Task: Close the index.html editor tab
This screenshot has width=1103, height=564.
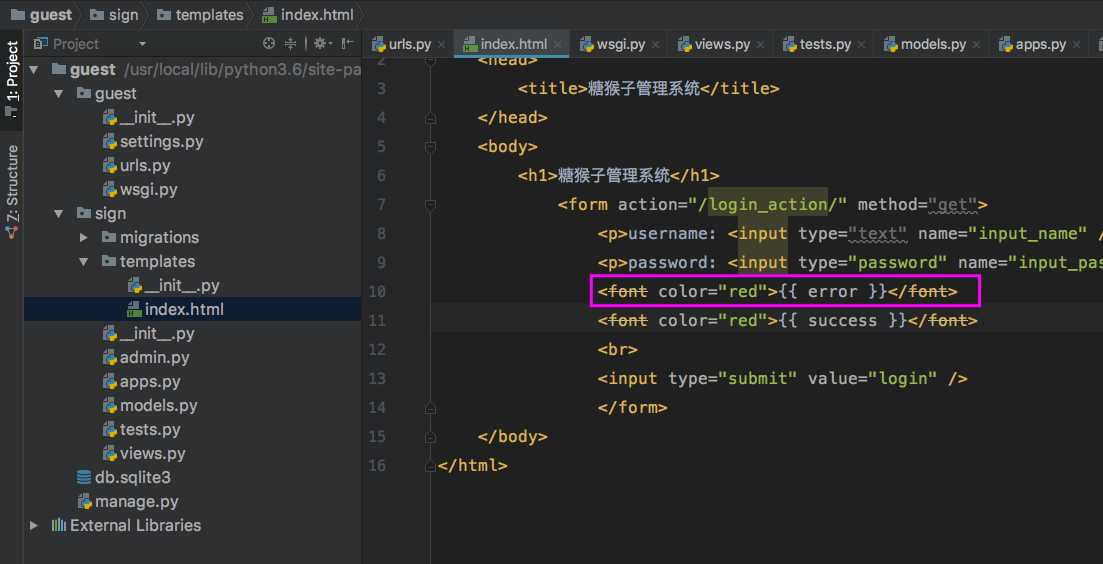Action: 558,45
